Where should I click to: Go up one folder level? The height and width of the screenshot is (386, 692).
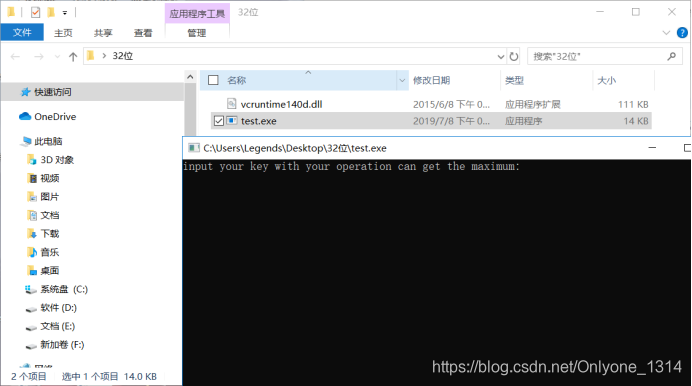(73, 56)
